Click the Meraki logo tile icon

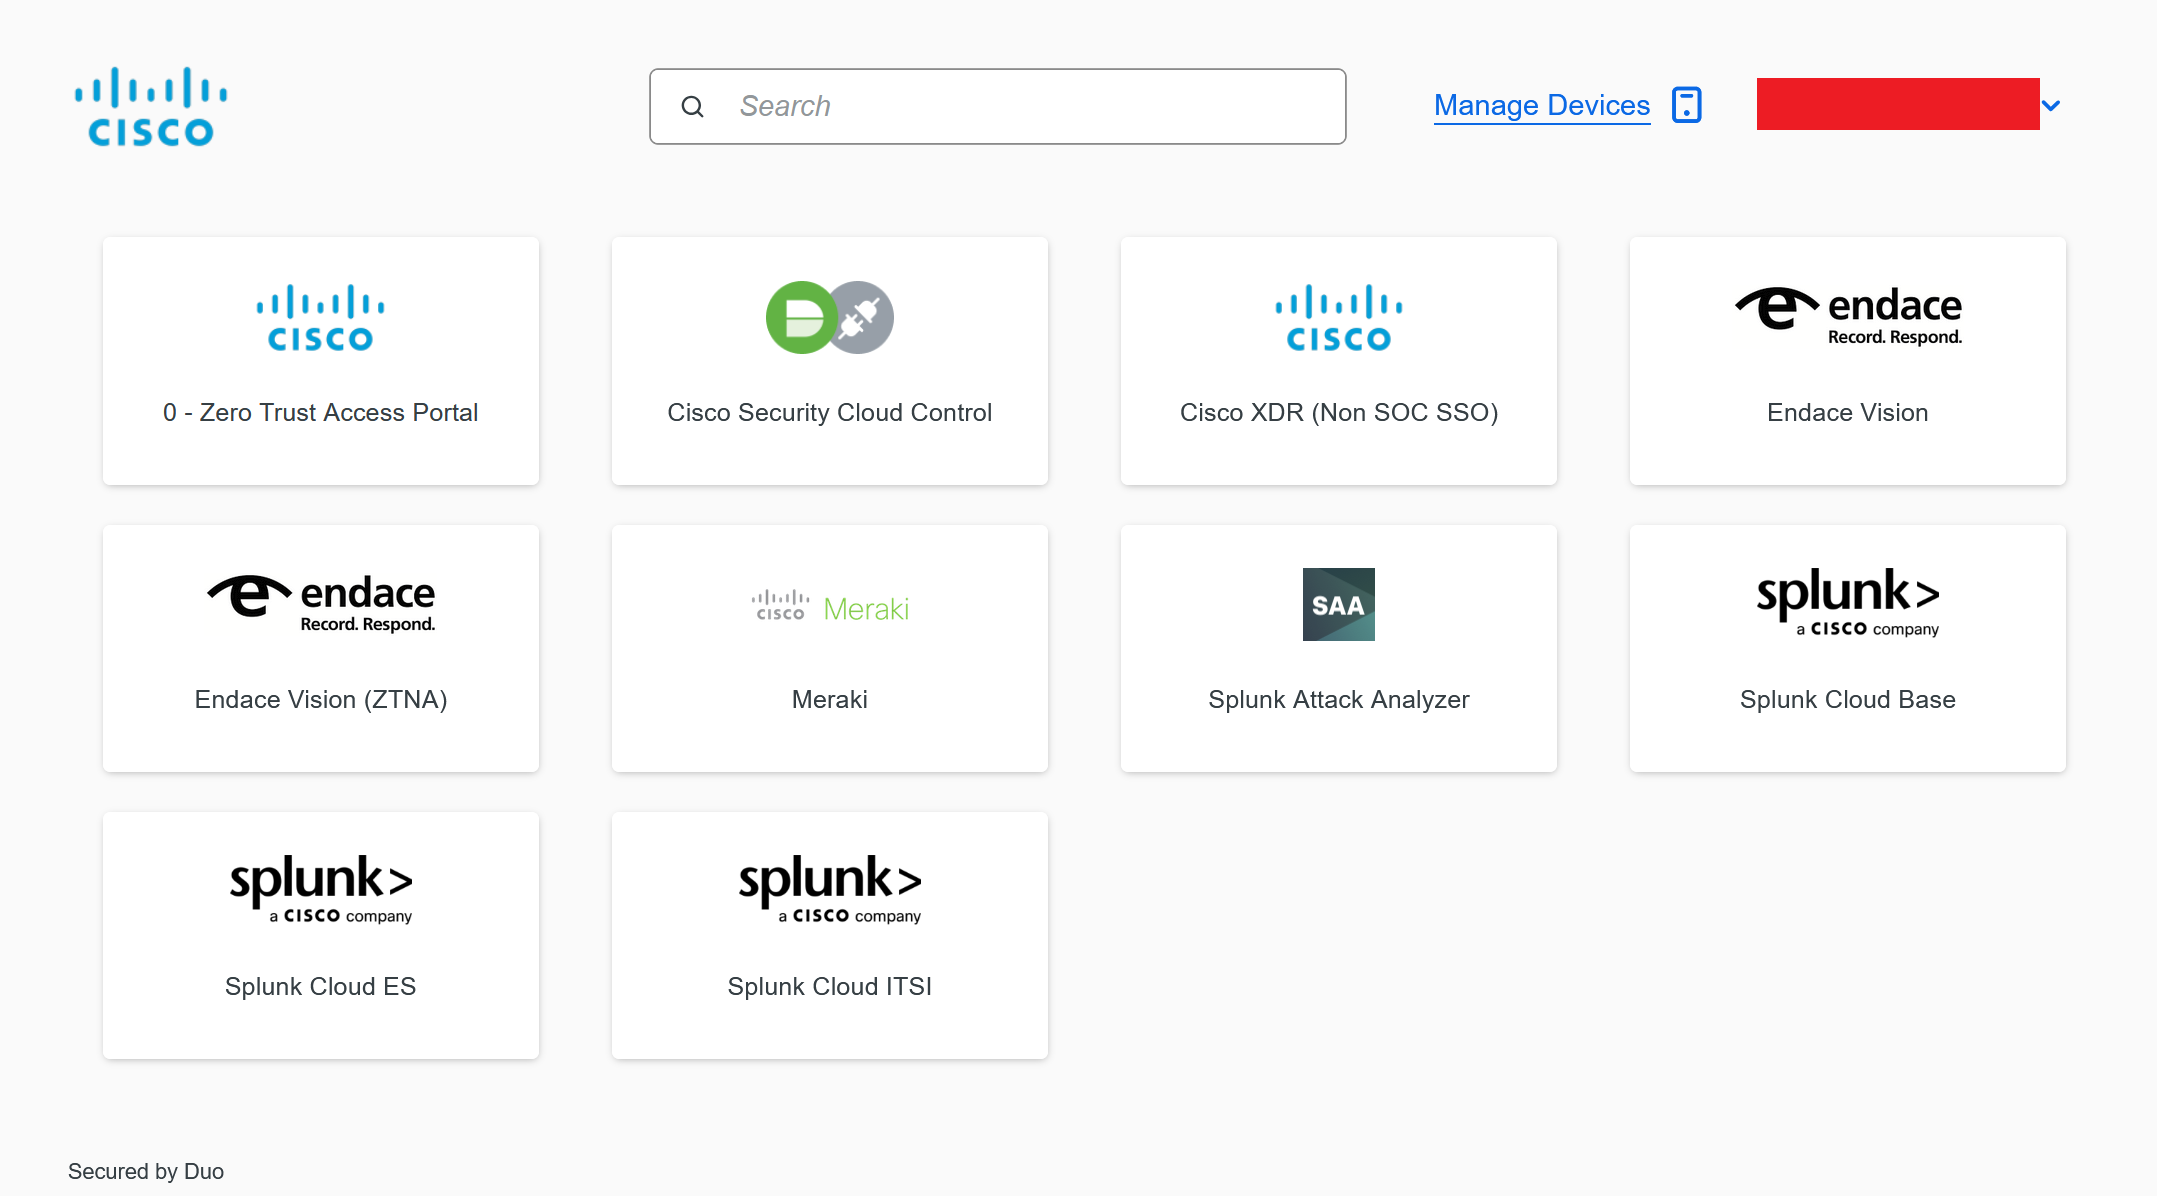click(829, 607)
